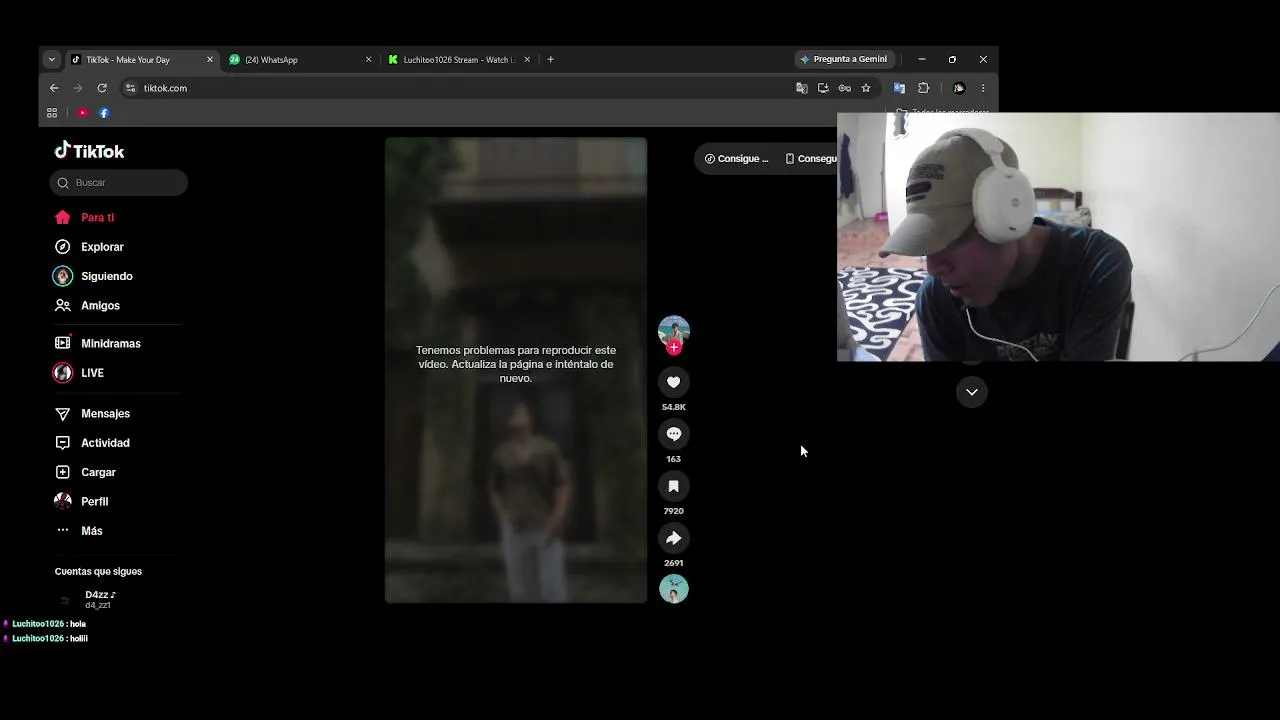Viewport: 1280px width, 720px height.
Task: Open the Siguiendo feed
Action: tap(106, 276)
